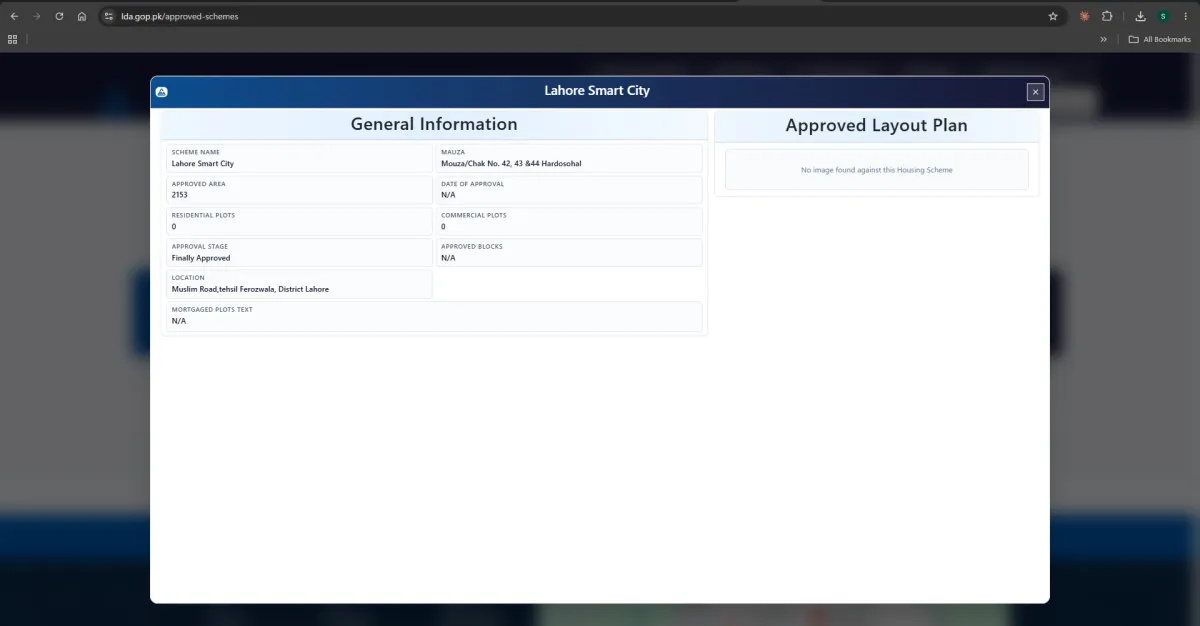Image resolution: width=1200 pixels, height=626 pixels.
Task: Close the Lahore Smart City dialog
Action: (1036, 92)
